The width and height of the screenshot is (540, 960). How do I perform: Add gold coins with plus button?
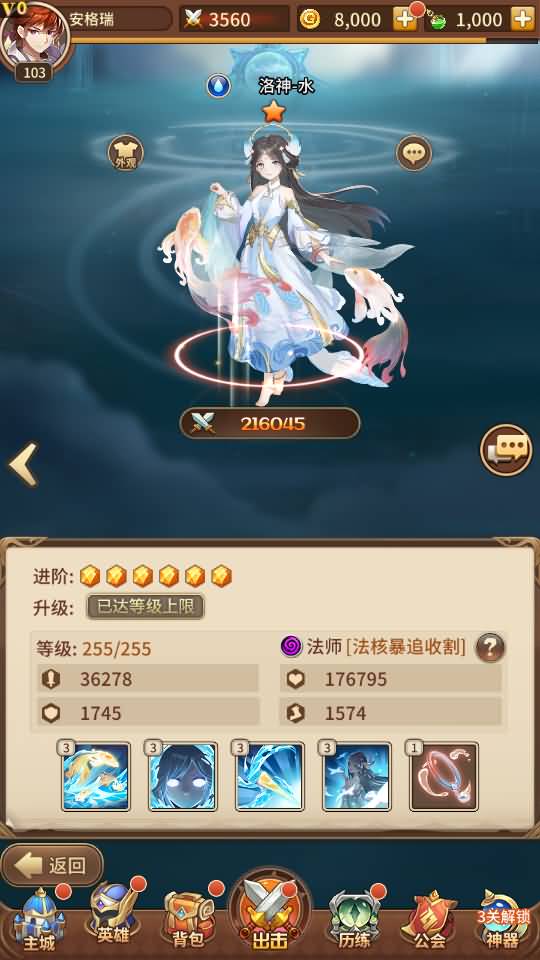pyautogui.click(x=405, y=20)
